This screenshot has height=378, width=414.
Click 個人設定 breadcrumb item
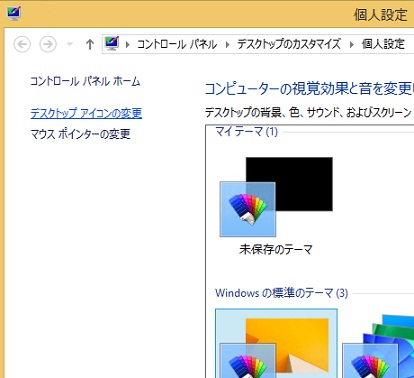[x=383, y=44]
